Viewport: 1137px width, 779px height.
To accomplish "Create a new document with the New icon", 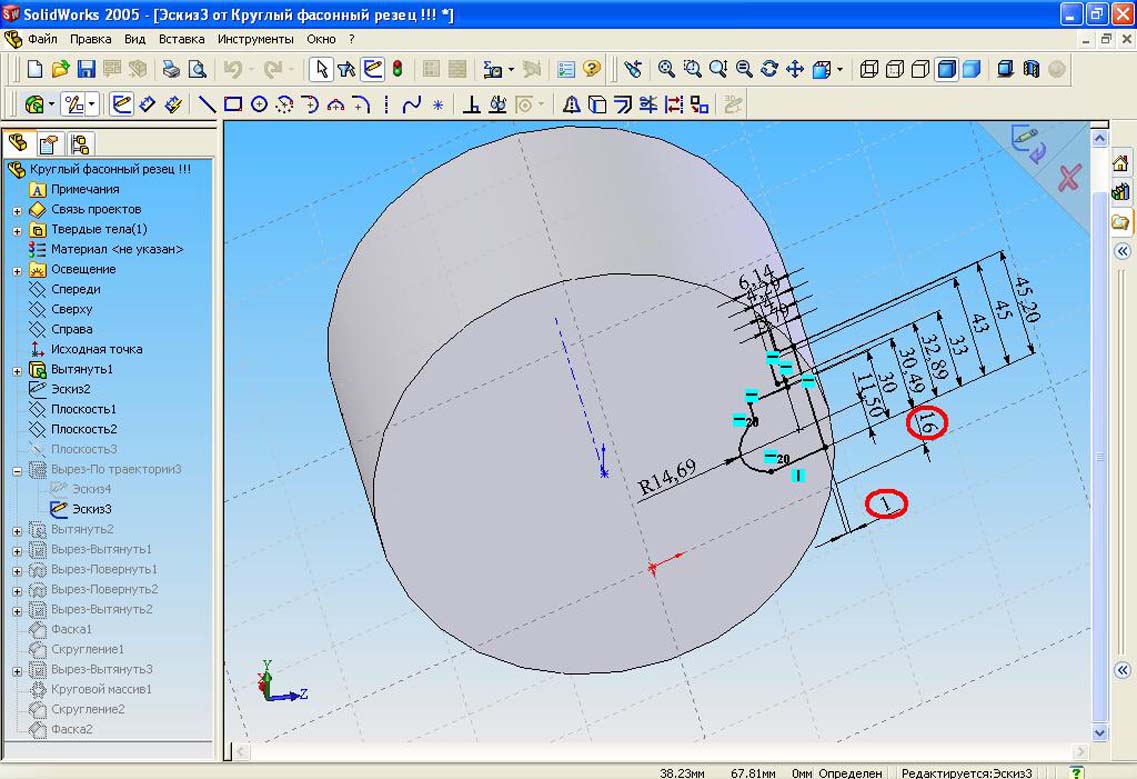I will click(x=34, y=69).
